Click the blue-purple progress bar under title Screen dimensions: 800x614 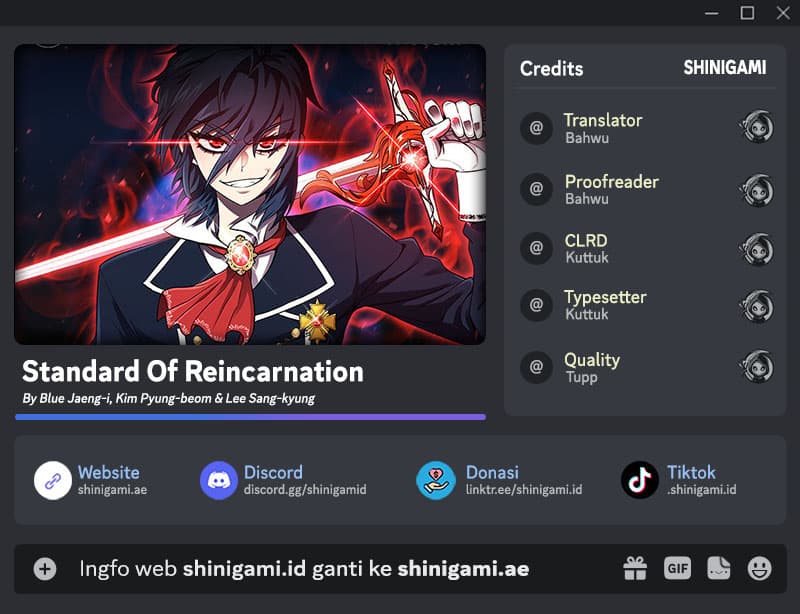(x=251, y=417)
